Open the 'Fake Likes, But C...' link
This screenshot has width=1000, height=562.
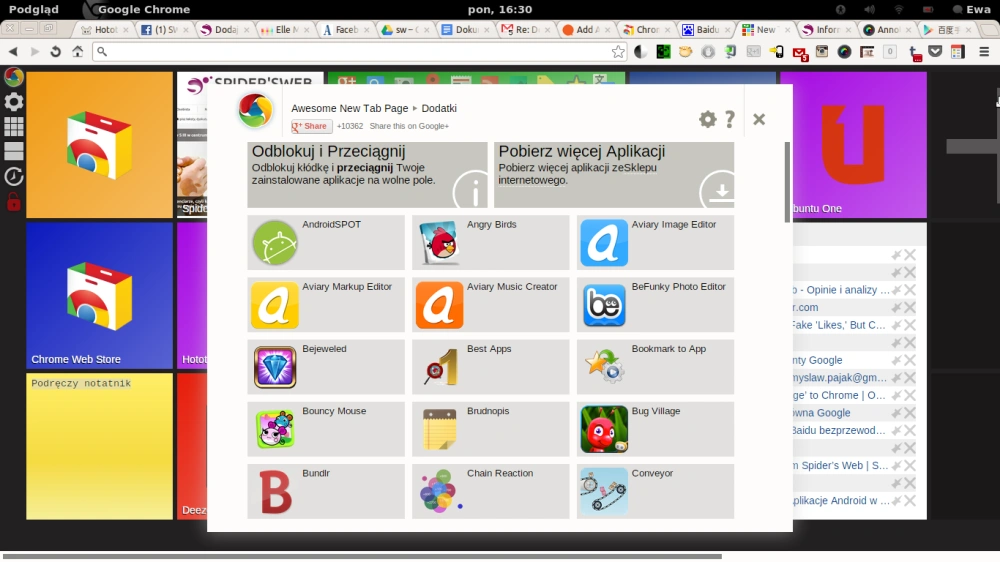pos(838,325)
